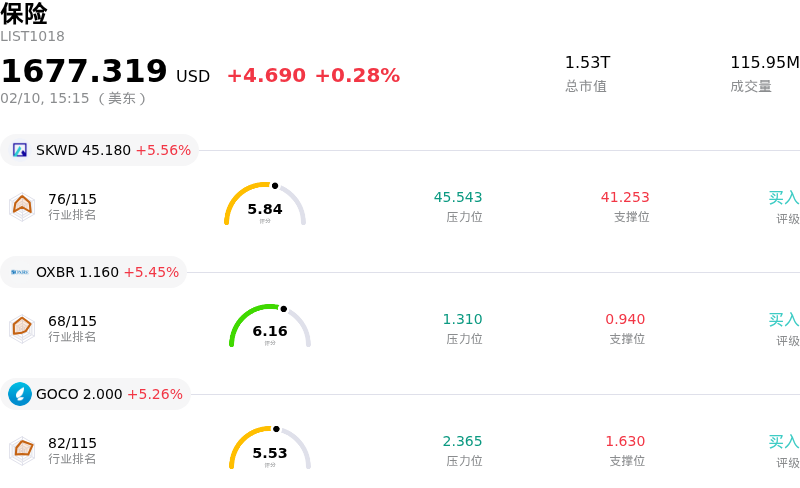Open the GOCO 2.000 stock pill

click(x=96, y=394)
